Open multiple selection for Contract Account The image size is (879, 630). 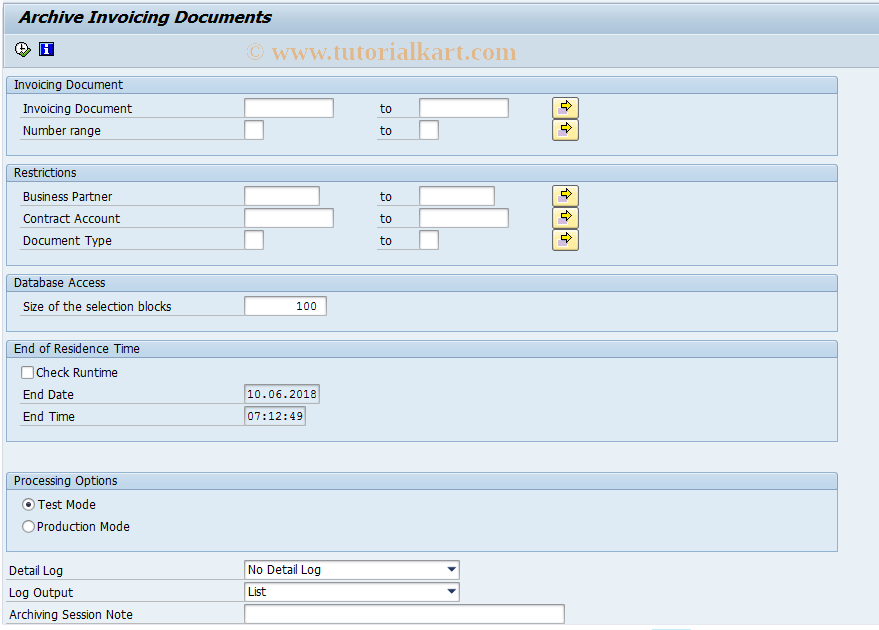pyautogui.click(x=565, y=217)
